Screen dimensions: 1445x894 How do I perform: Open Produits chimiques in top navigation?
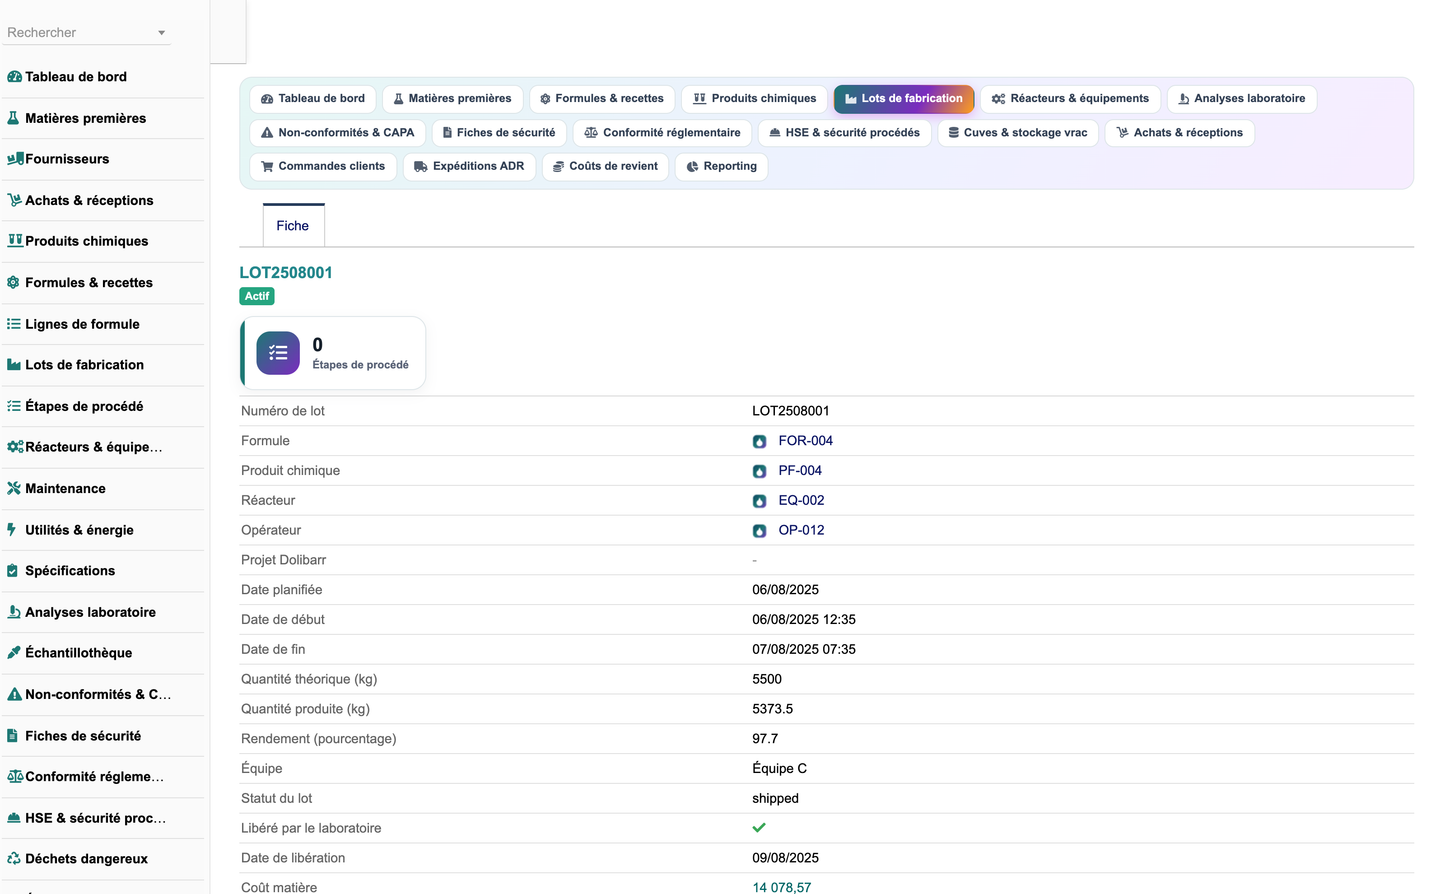(755, 99)
